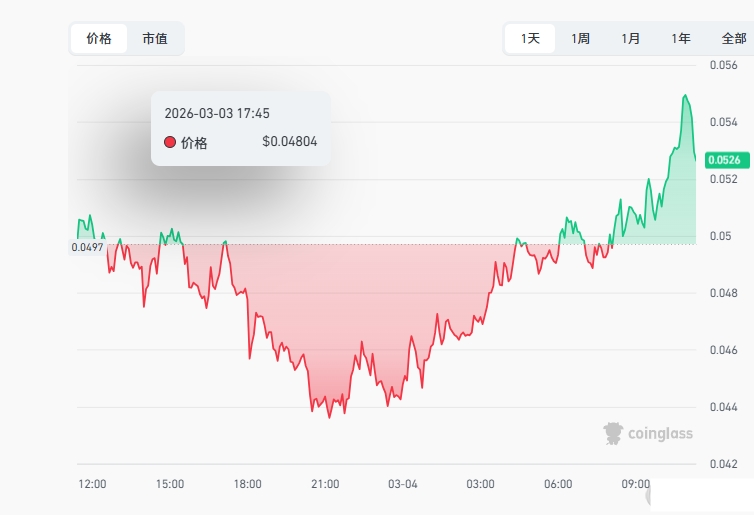Select the 1天 time range
This screenshot has height=515, width=754.
[x=530, y=39]
